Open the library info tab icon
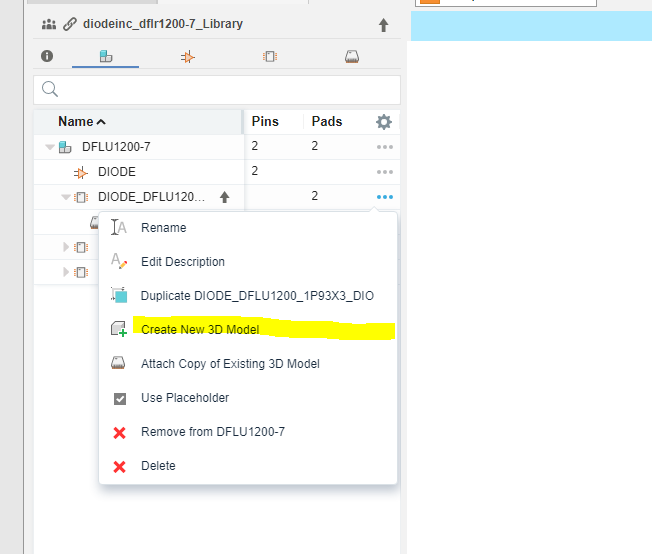 tap(47, 56)
